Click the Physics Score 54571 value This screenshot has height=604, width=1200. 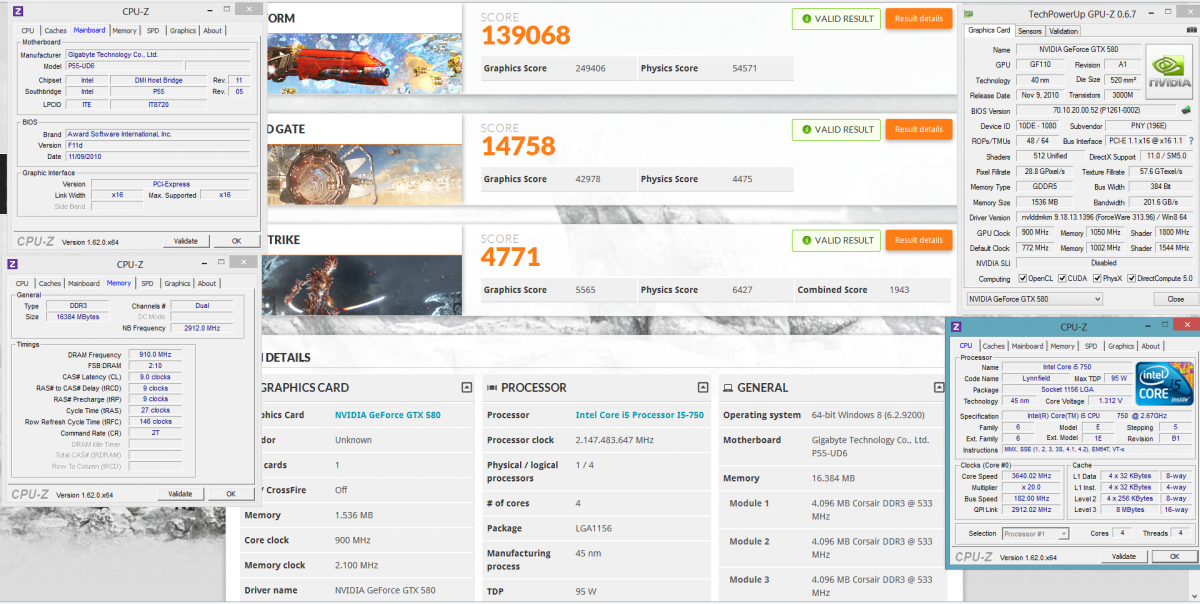(744, 68)
